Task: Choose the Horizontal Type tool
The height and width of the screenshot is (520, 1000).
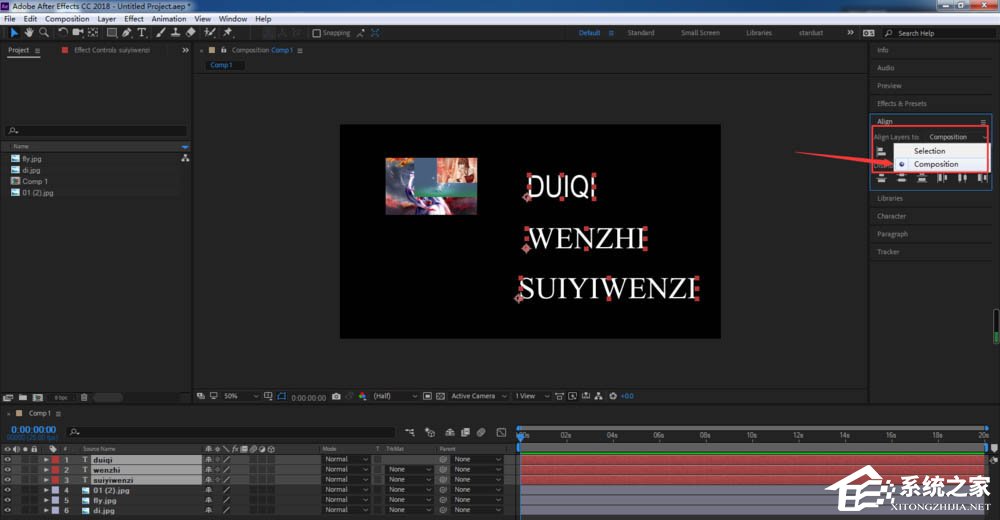Action: click(141, 32)
